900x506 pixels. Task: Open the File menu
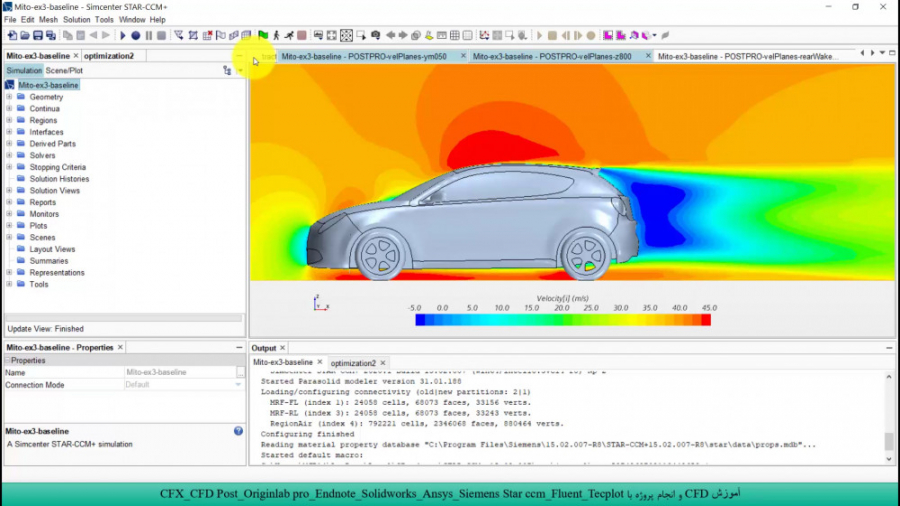pos(10,20)
